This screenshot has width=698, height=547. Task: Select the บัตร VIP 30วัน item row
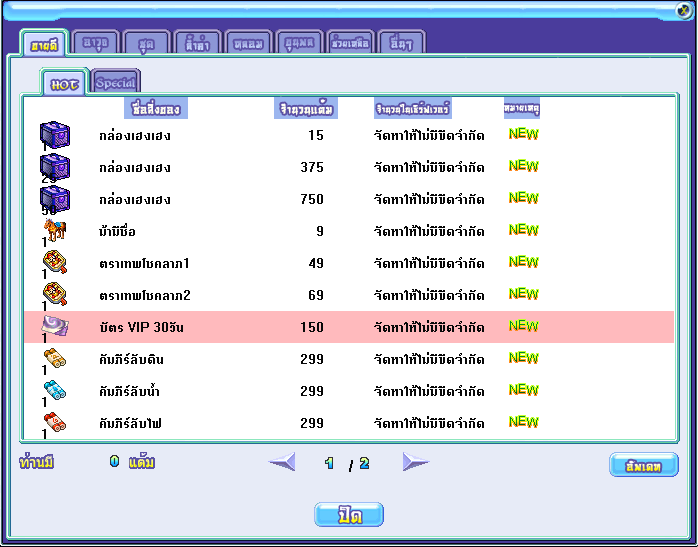pyautogui.click(x=348, y=327)
